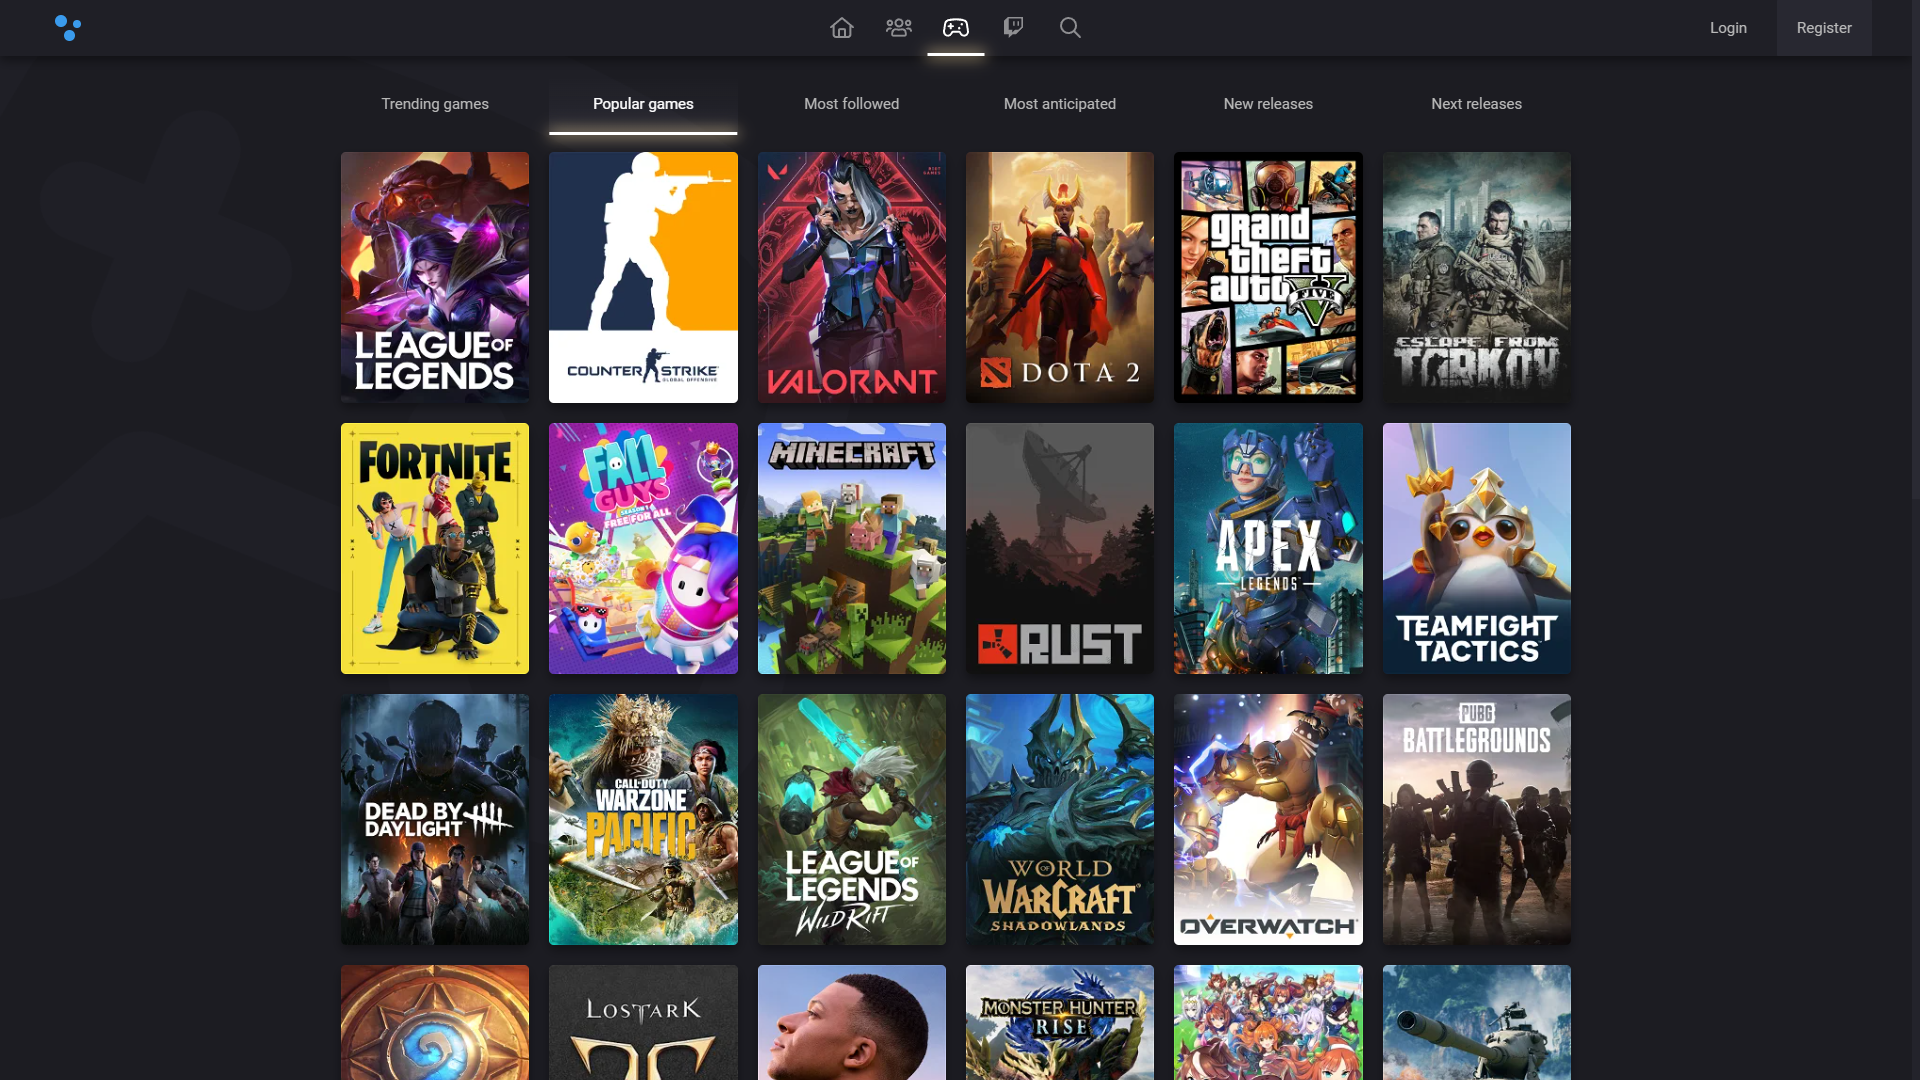
Task: Click the Login link
Action: coord(1728,28)
